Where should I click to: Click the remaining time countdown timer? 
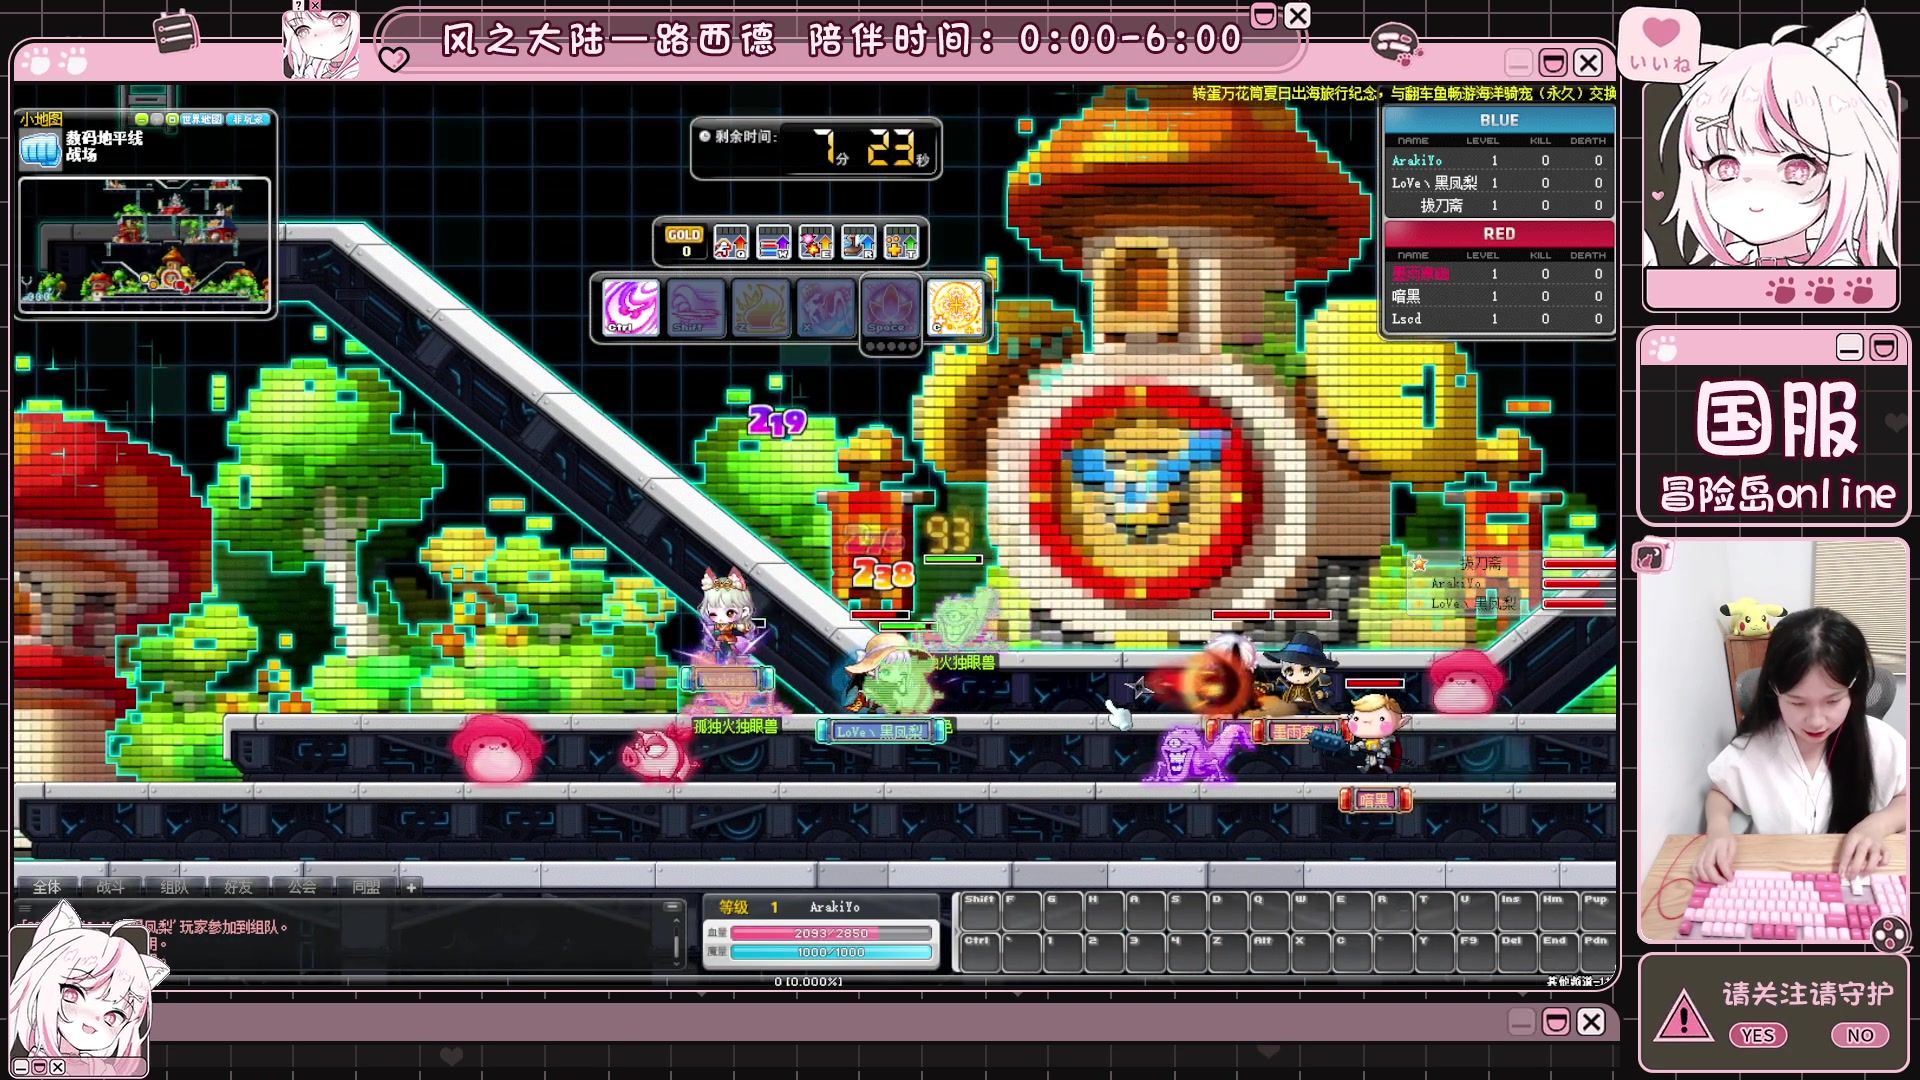pyautogui.click(x=816, y=148)
